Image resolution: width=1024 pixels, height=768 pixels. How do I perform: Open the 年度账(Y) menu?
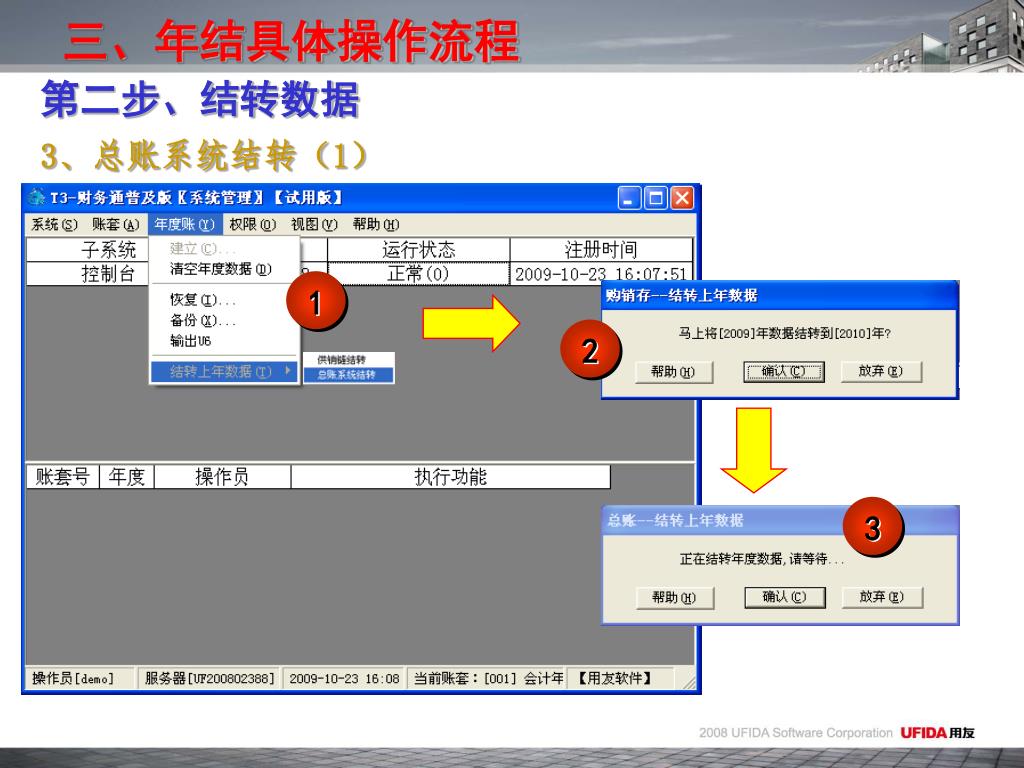point(184,225)
